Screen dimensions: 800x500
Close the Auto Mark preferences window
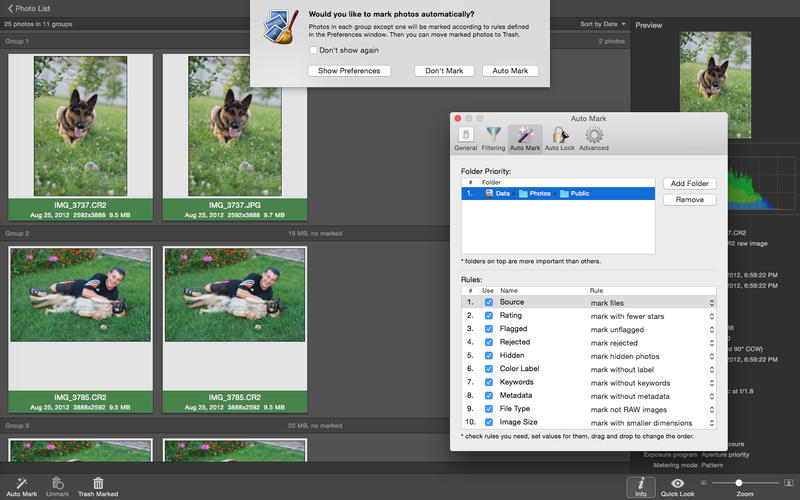458,118
